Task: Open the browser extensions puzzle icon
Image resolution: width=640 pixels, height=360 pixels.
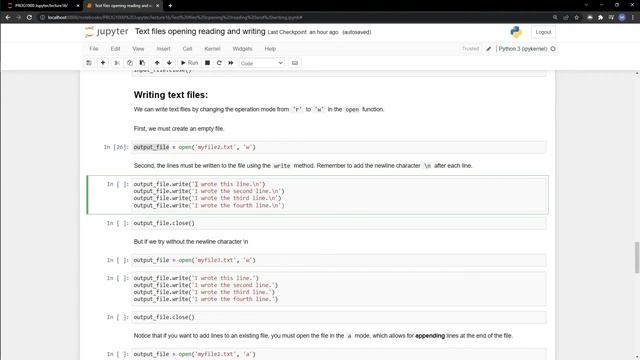Action: 600,18
